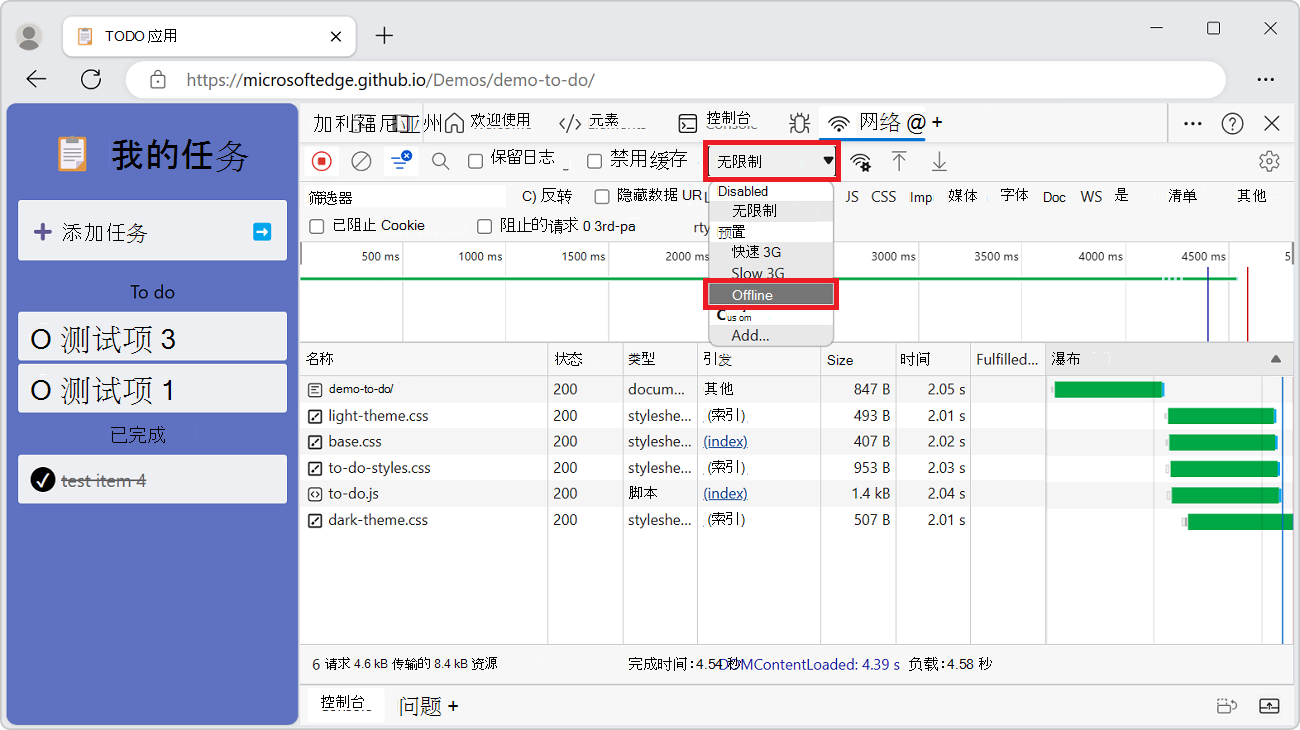Image resolution: width=1300 pixels, height=730 pixels.
Task: Check the 禁用缓存 checkbox
Action: tap(595, 161)
